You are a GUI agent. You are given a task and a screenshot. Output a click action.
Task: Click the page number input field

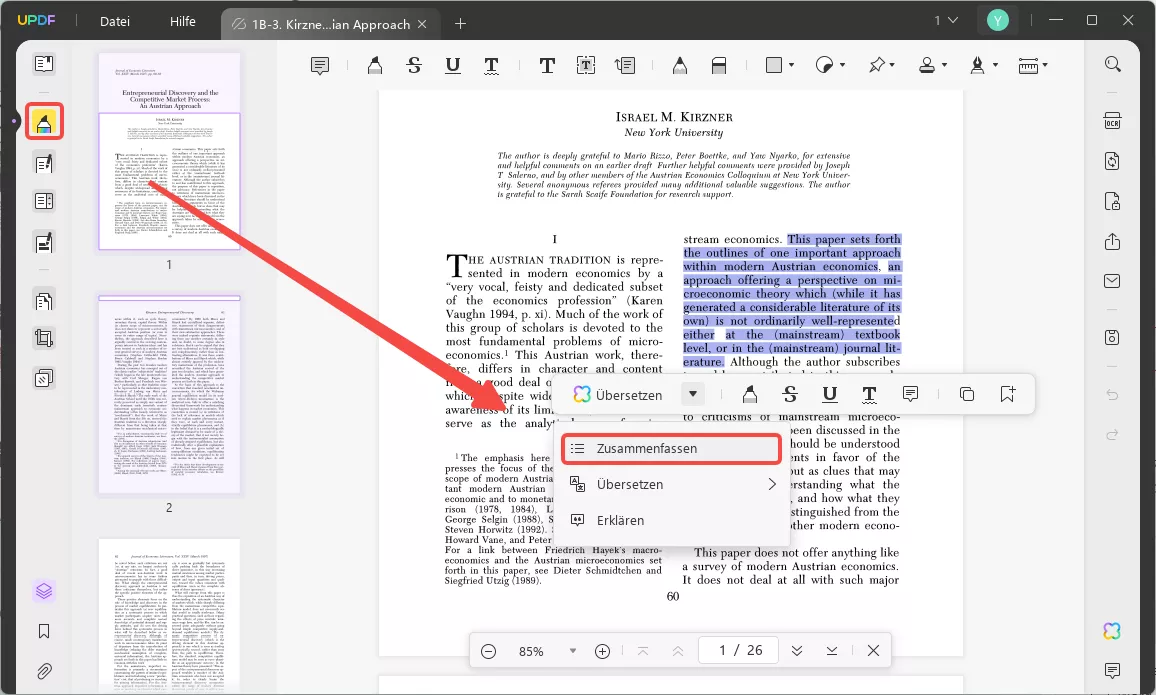[740, 650]
